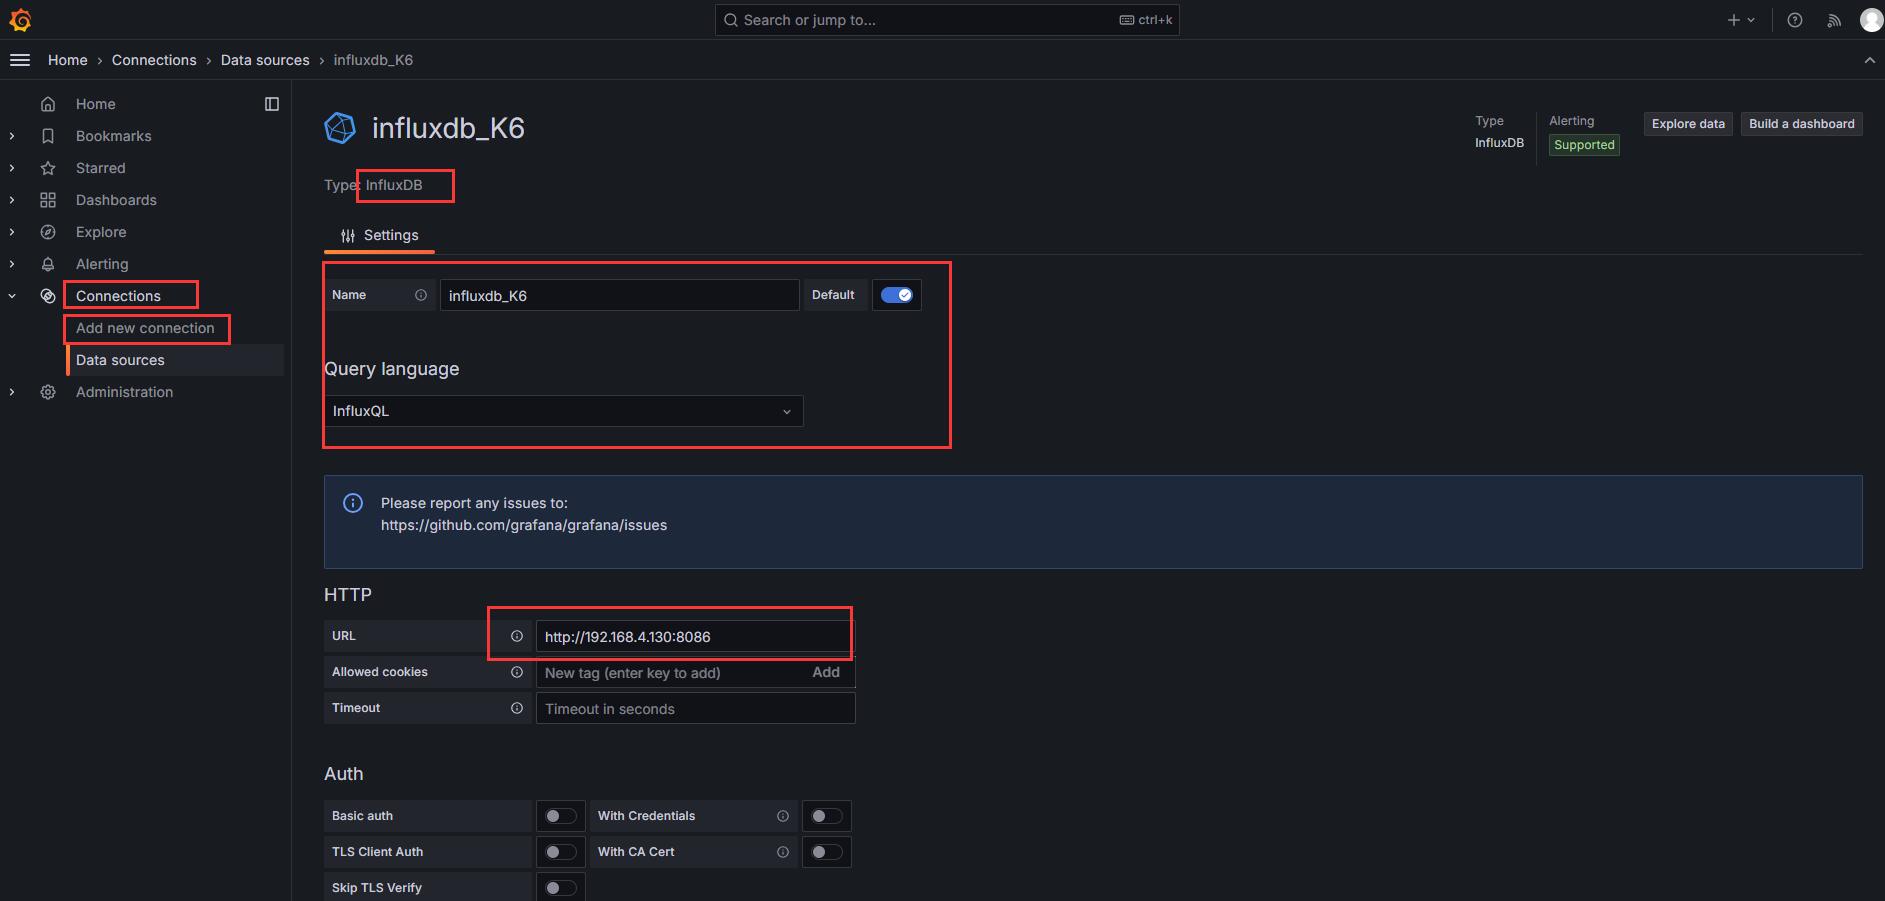Expand the Explore section chevron
The height and width of the screenshot is (901, 1885).
click(12, 232)
